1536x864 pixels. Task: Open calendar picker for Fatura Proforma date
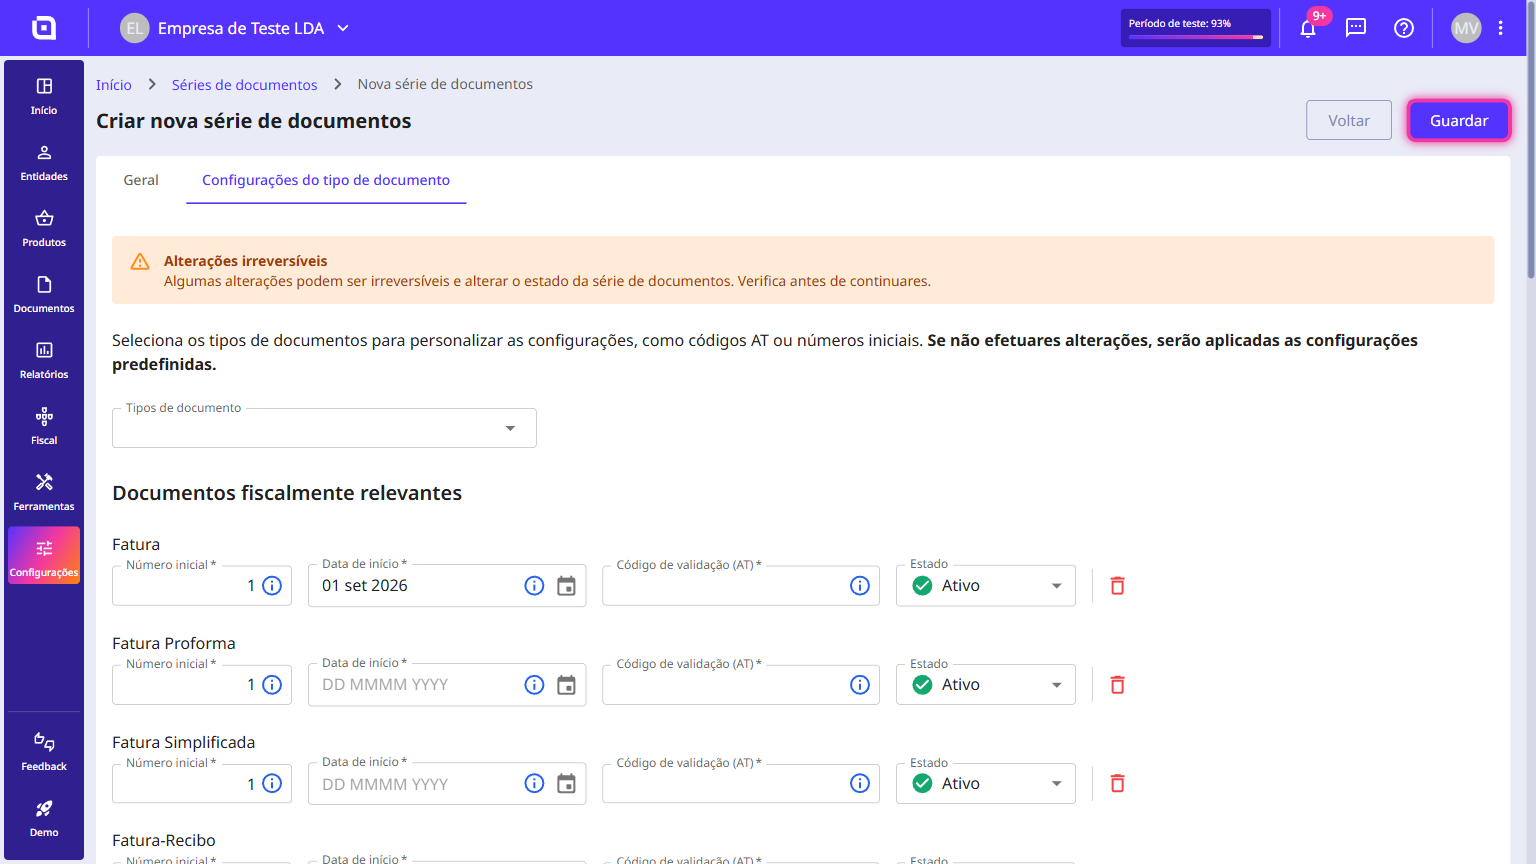click(566, 685)
